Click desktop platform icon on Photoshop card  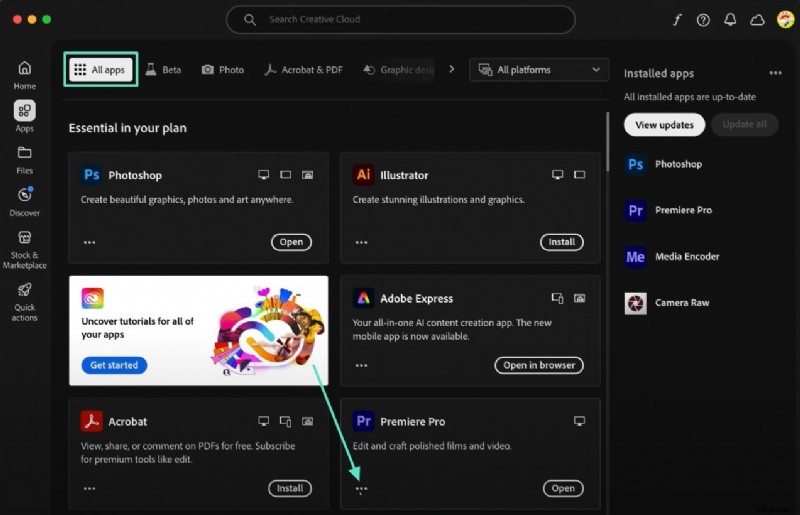pyautogui.click(x=263, y=175)
